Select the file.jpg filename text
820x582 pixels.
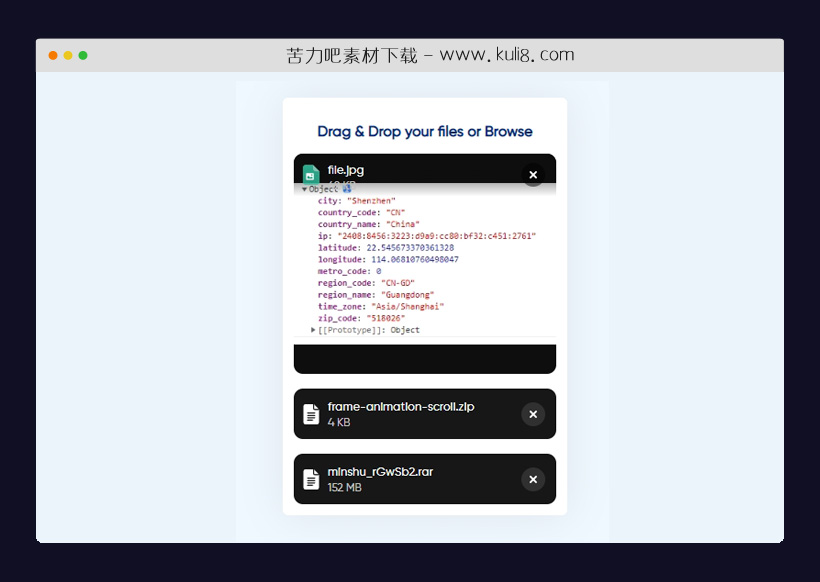345,170
